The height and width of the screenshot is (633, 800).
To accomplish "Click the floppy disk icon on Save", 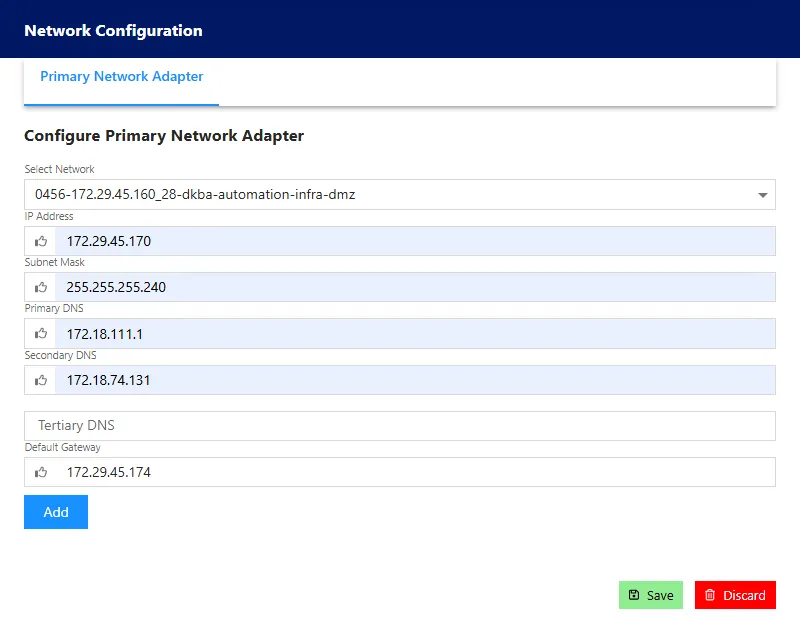I will pyautogui.click(x=634, y=595).
